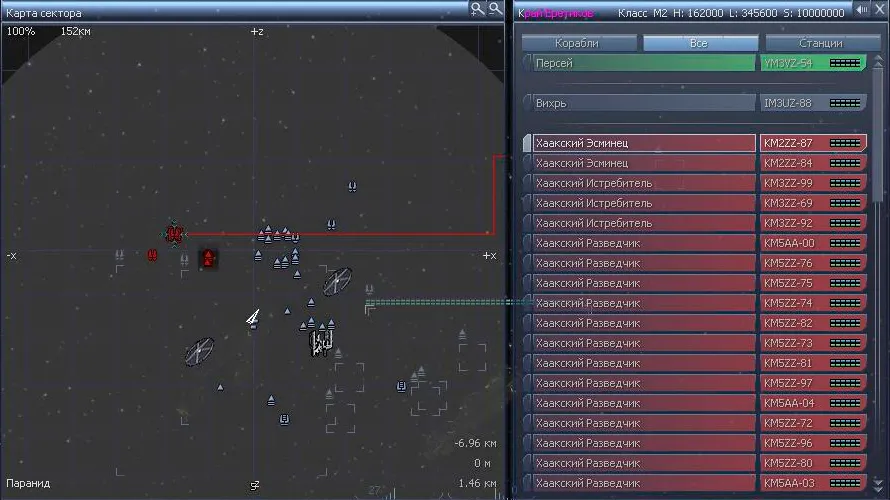Switch to the Станции tab
The image size is (890, 500).
tap(820, 43)
